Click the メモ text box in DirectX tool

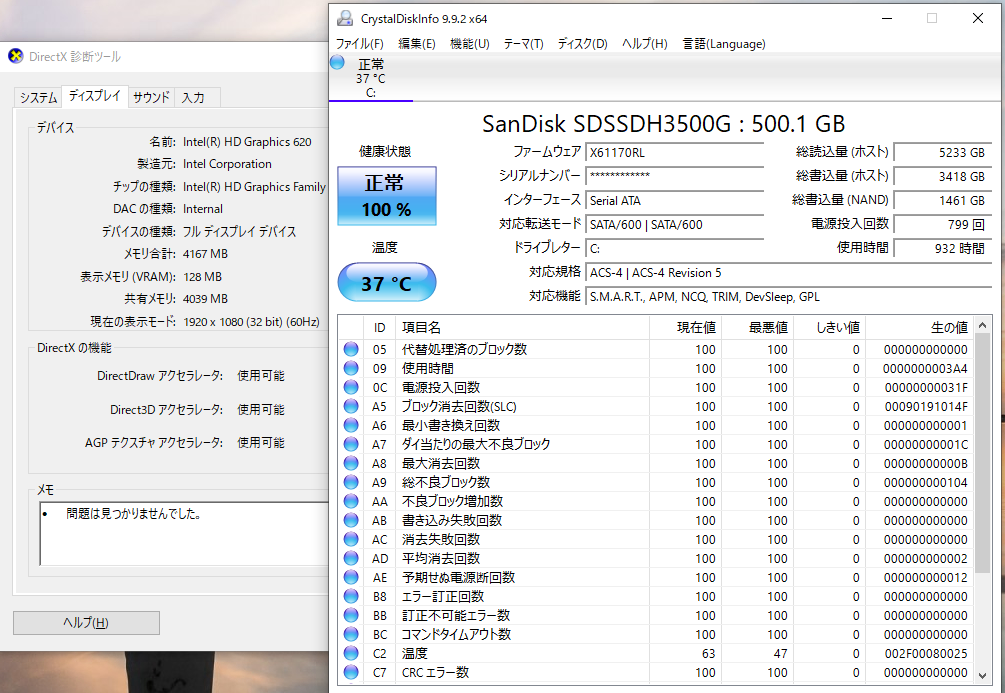(x=185, y=533)
